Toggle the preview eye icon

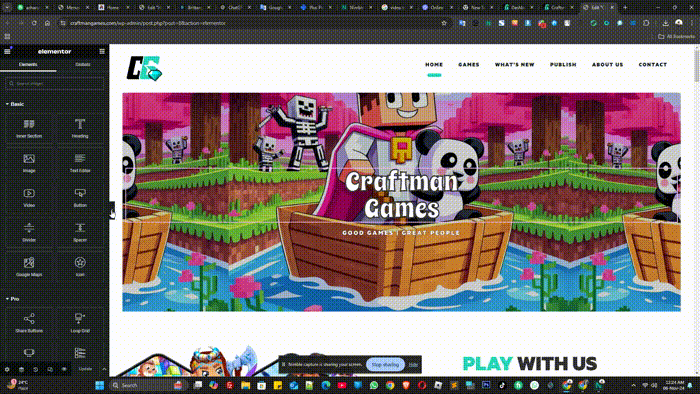coord(64,369)
